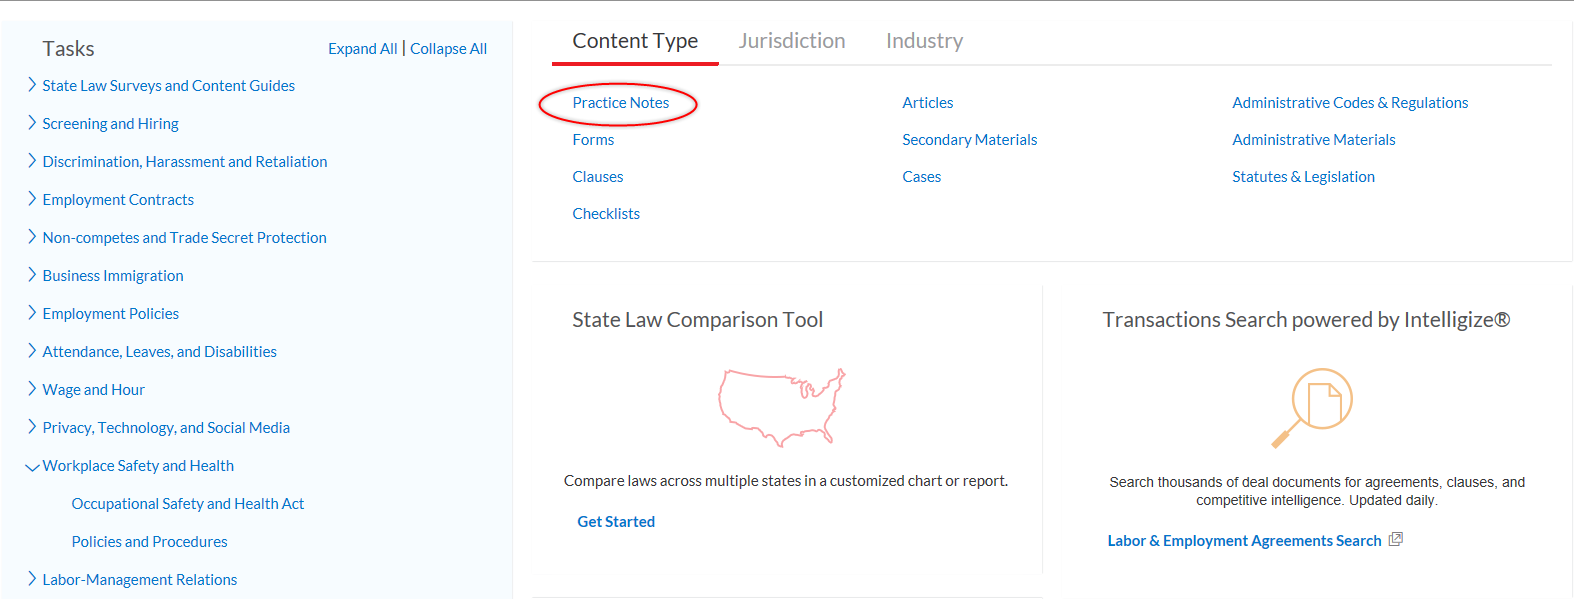Collapse the Workplace Safety and Health chevron
The height and width of the screenshot is (599, 1574).
(x=32, y=466)
